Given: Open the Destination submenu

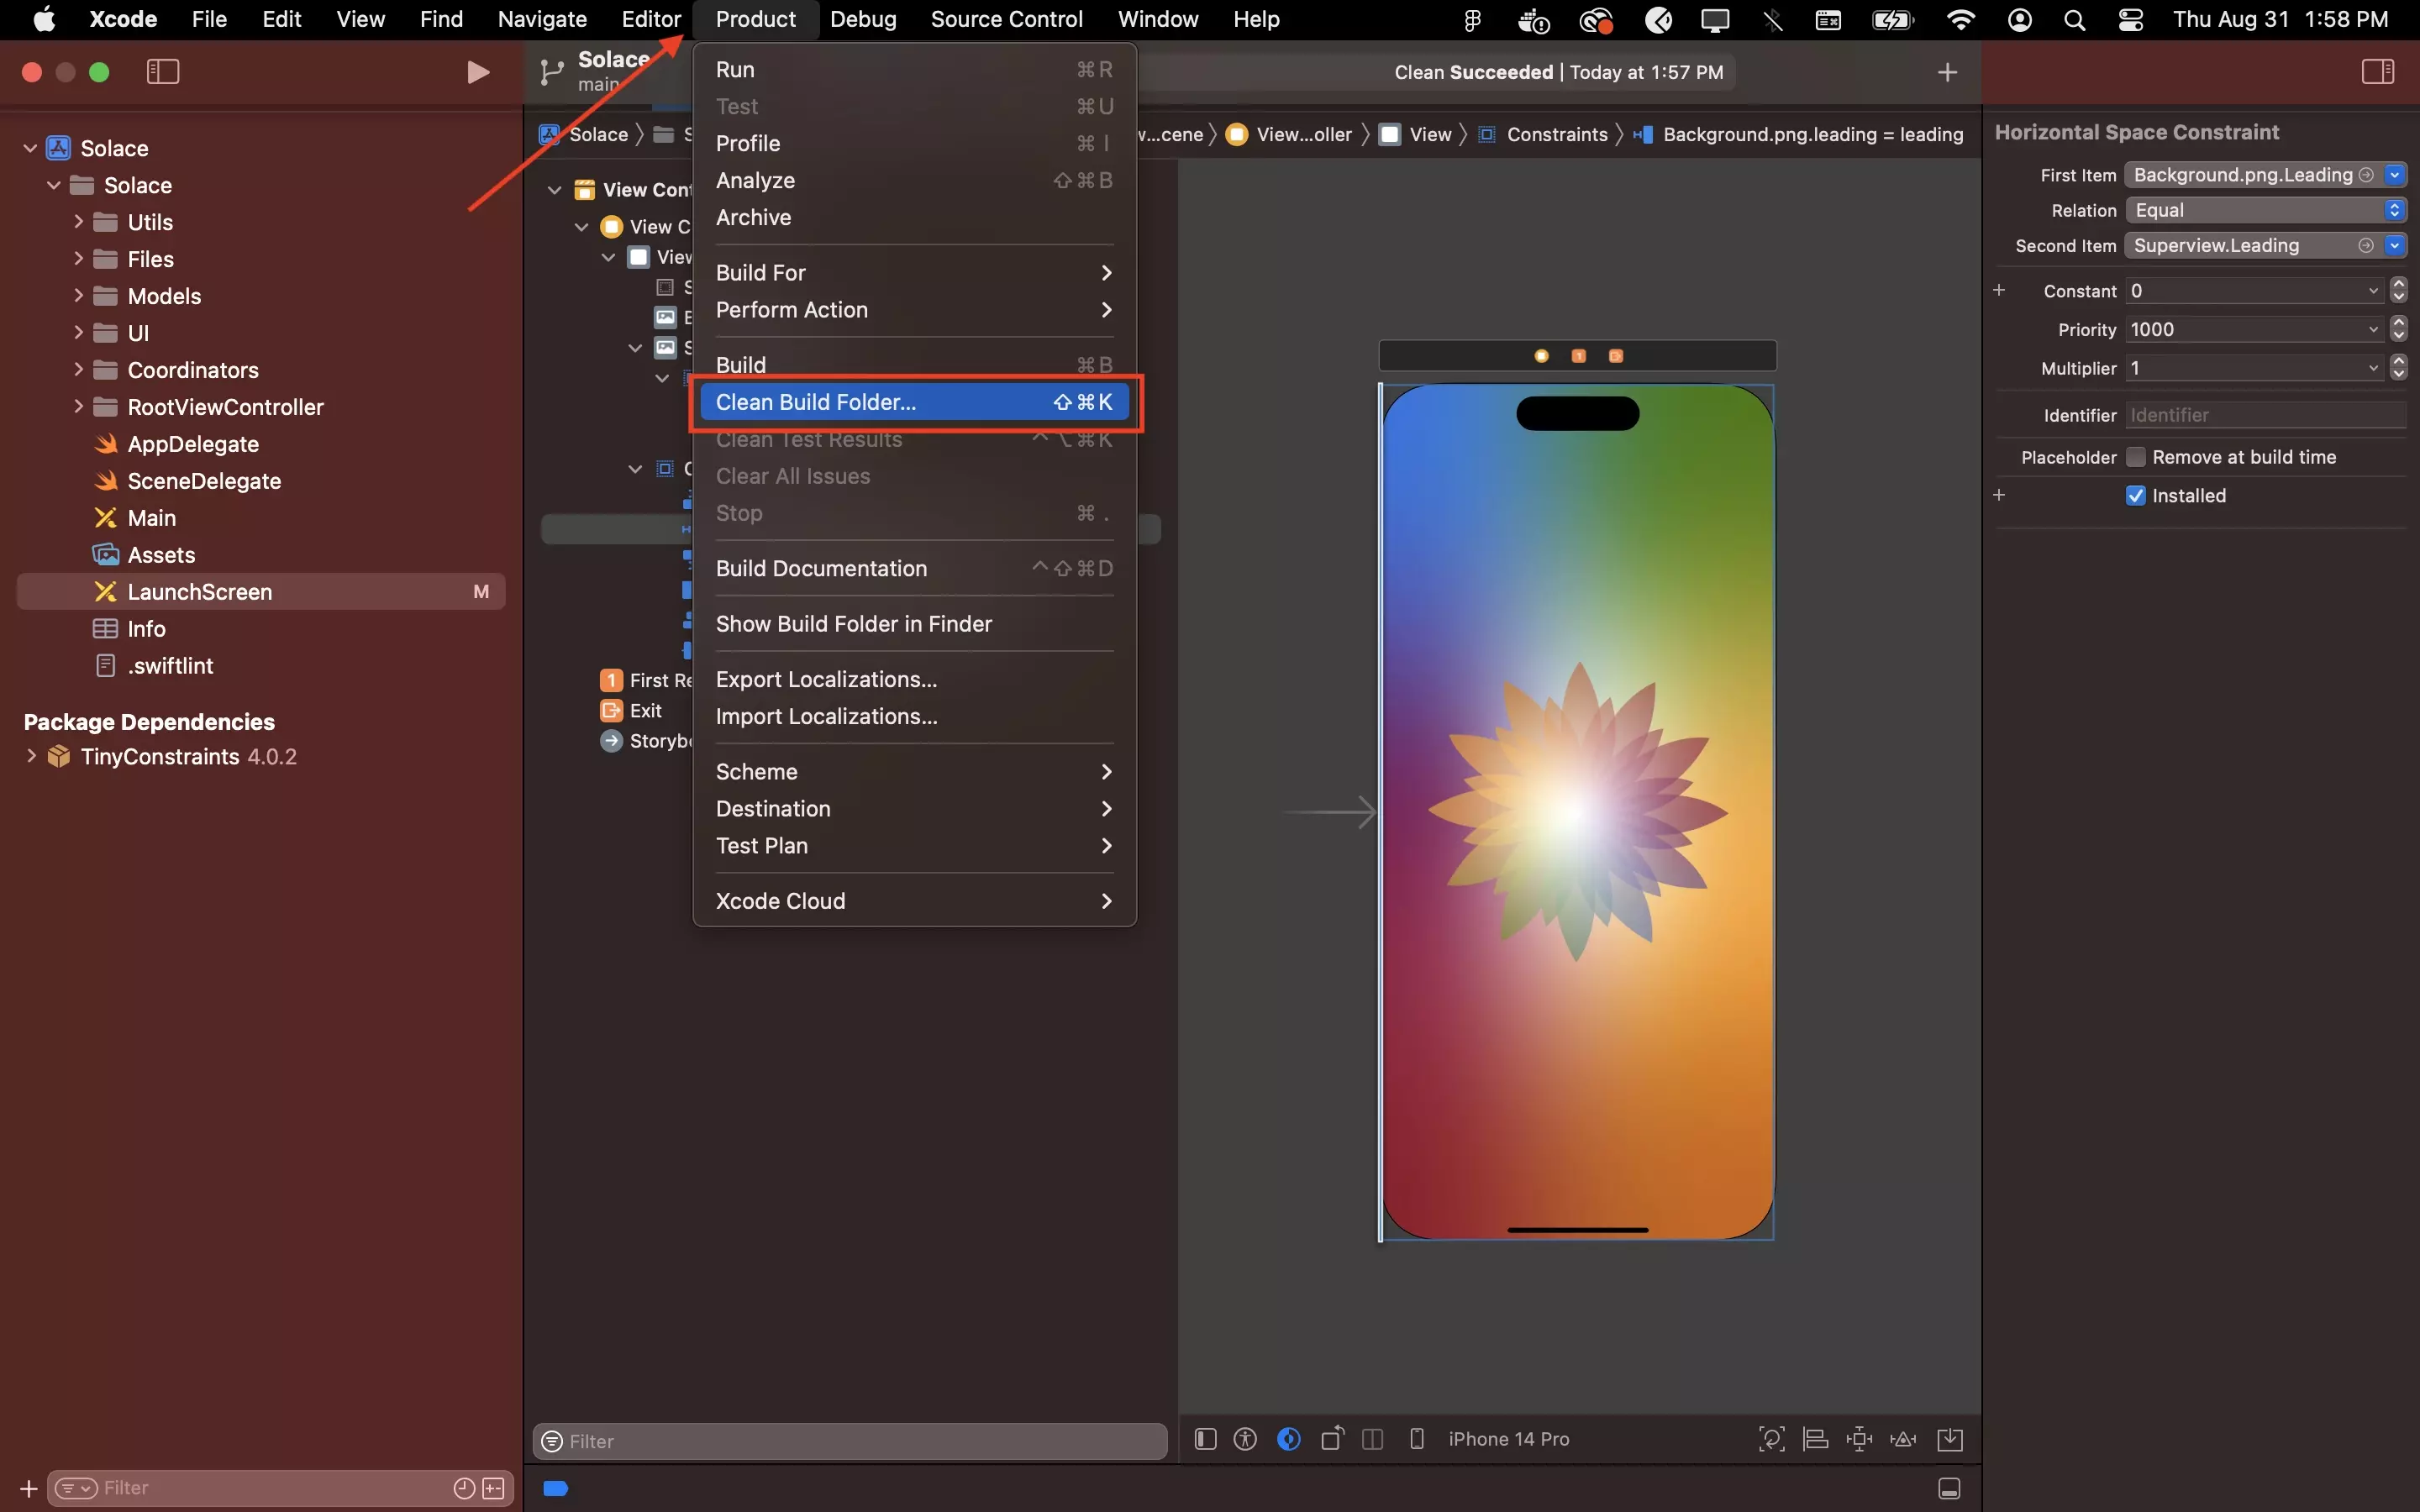Looking at the screenshot, I should pos(914,808).
